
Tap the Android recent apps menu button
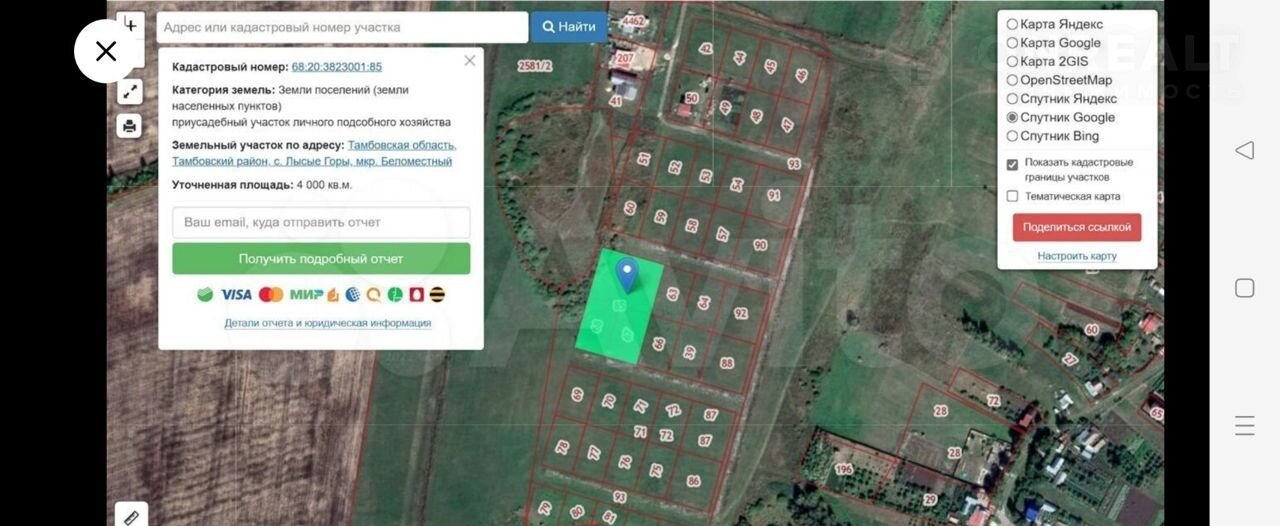click(1244, 425)
